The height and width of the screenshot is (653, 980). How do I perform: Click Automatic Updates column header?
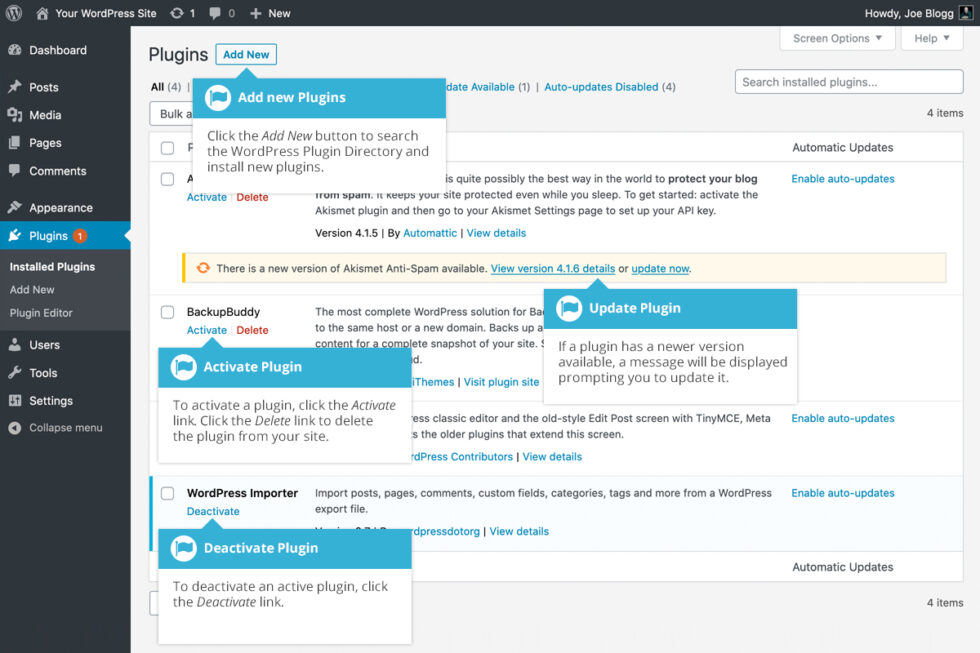pyautogui.click(x=842, y=147)
